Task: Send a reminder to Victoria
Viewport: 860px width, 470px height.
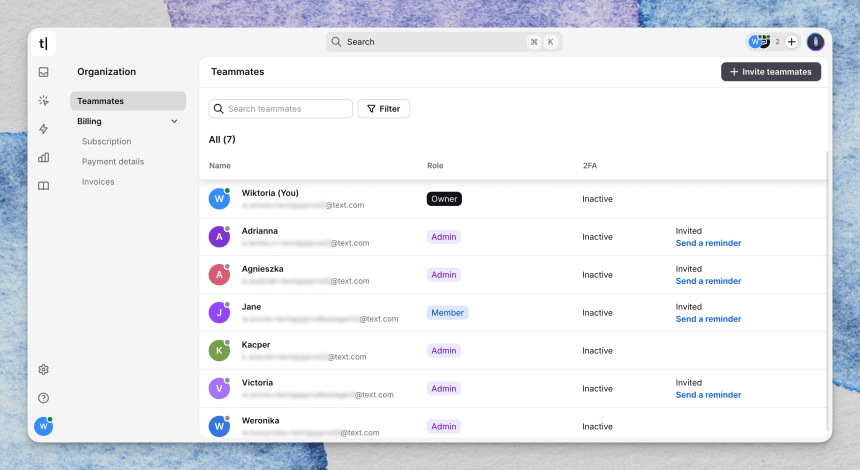Action: pyautogui.click(x=708, y=395)
